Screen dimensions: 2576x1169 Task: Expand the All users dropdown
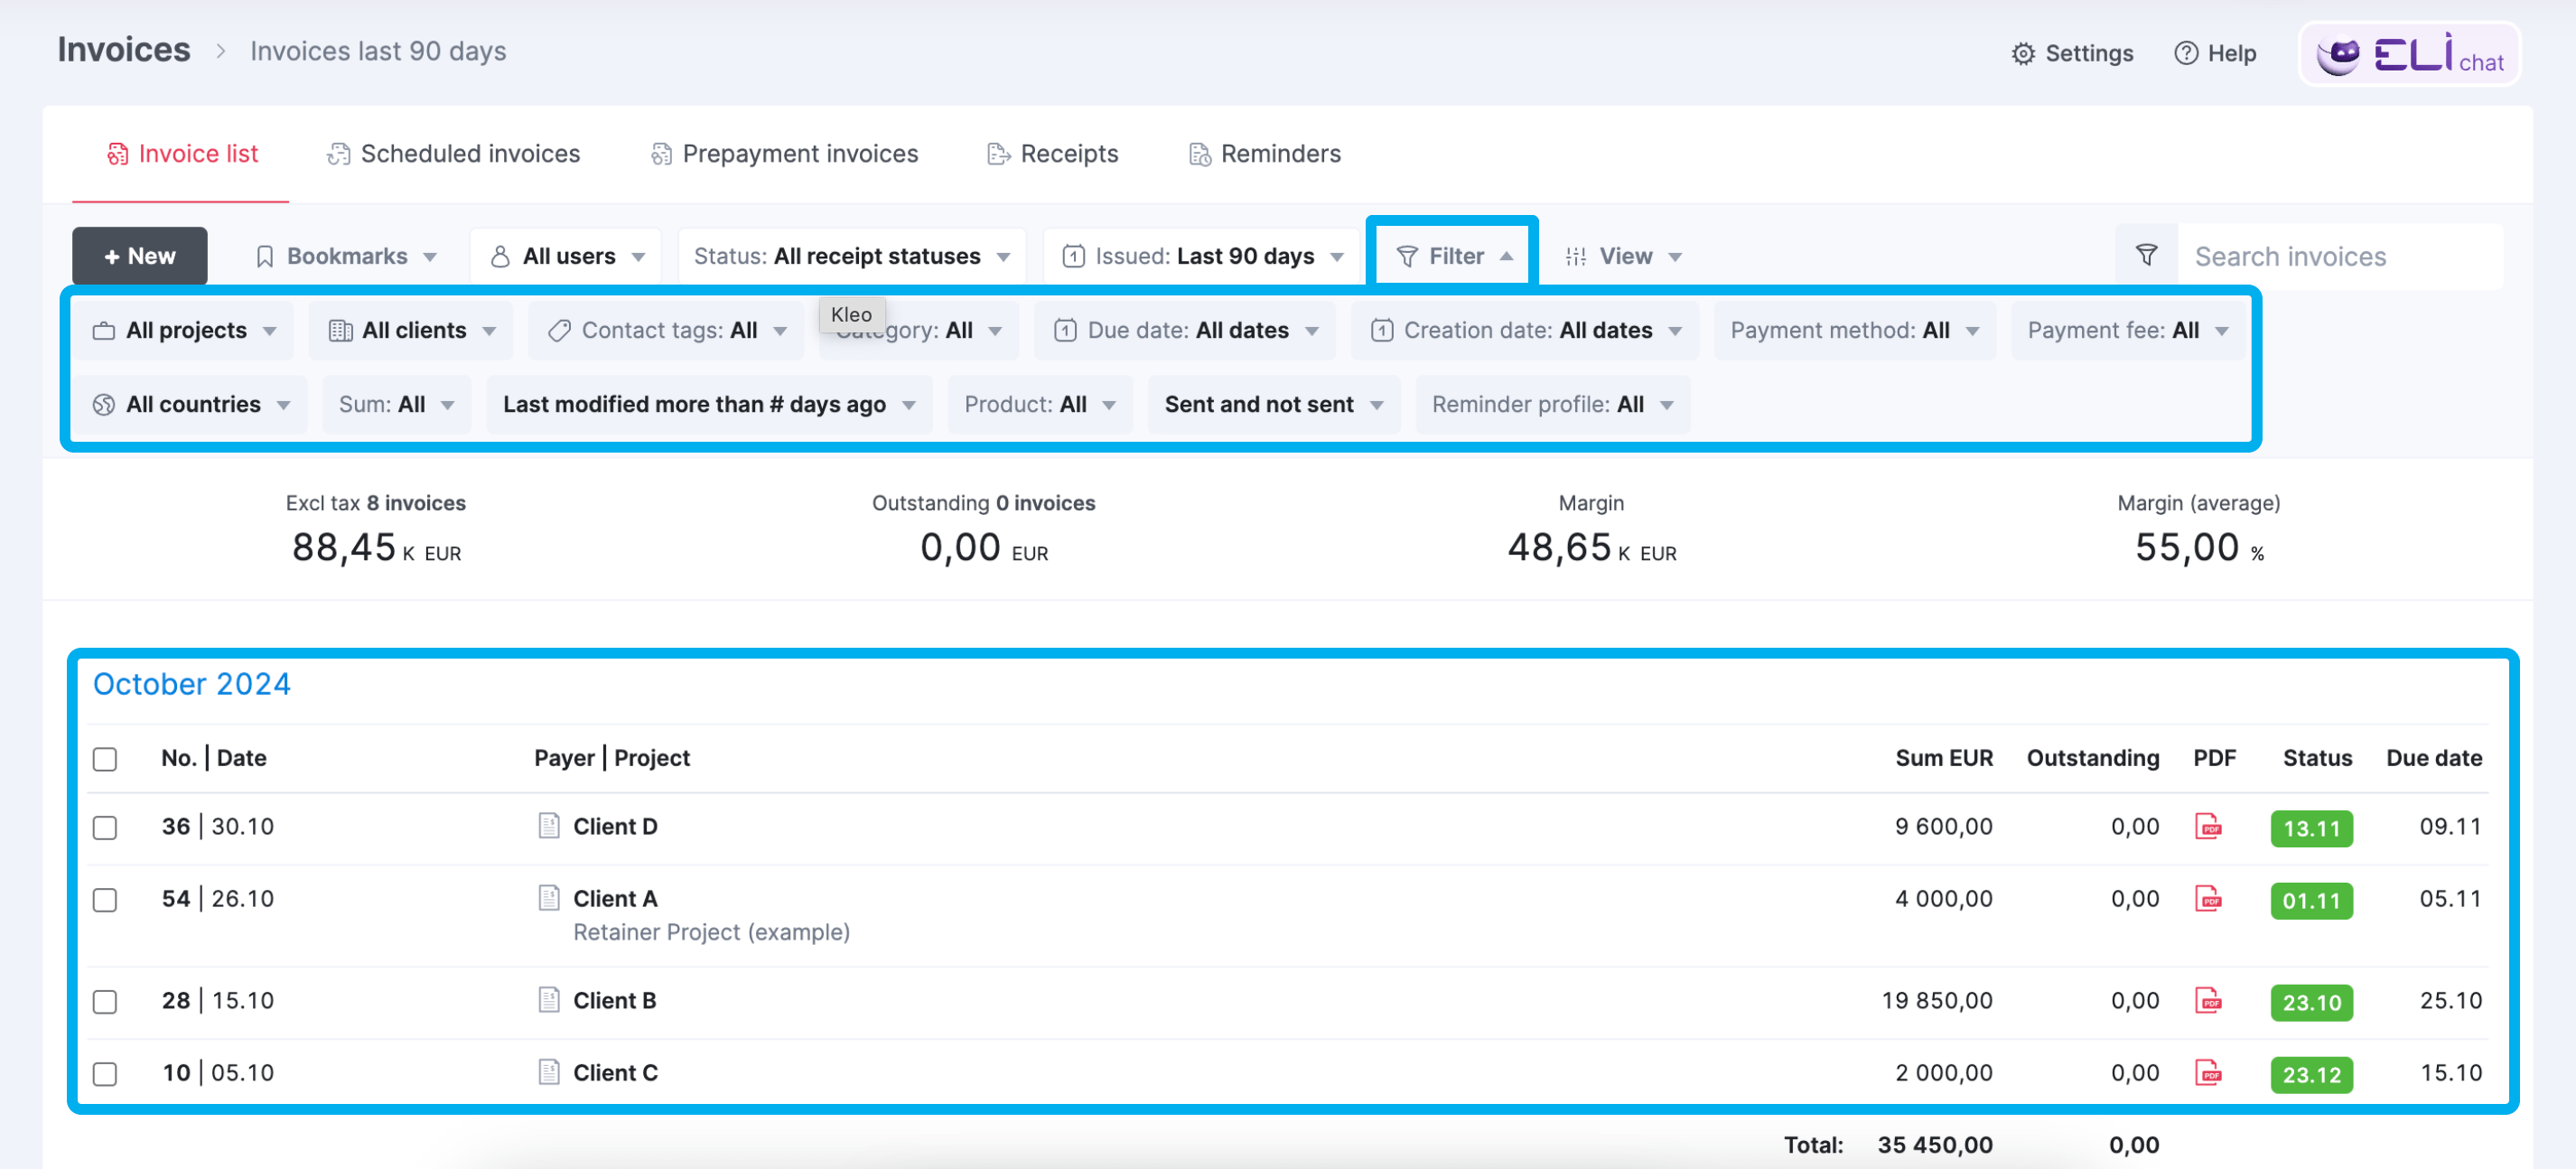(567, 256)
